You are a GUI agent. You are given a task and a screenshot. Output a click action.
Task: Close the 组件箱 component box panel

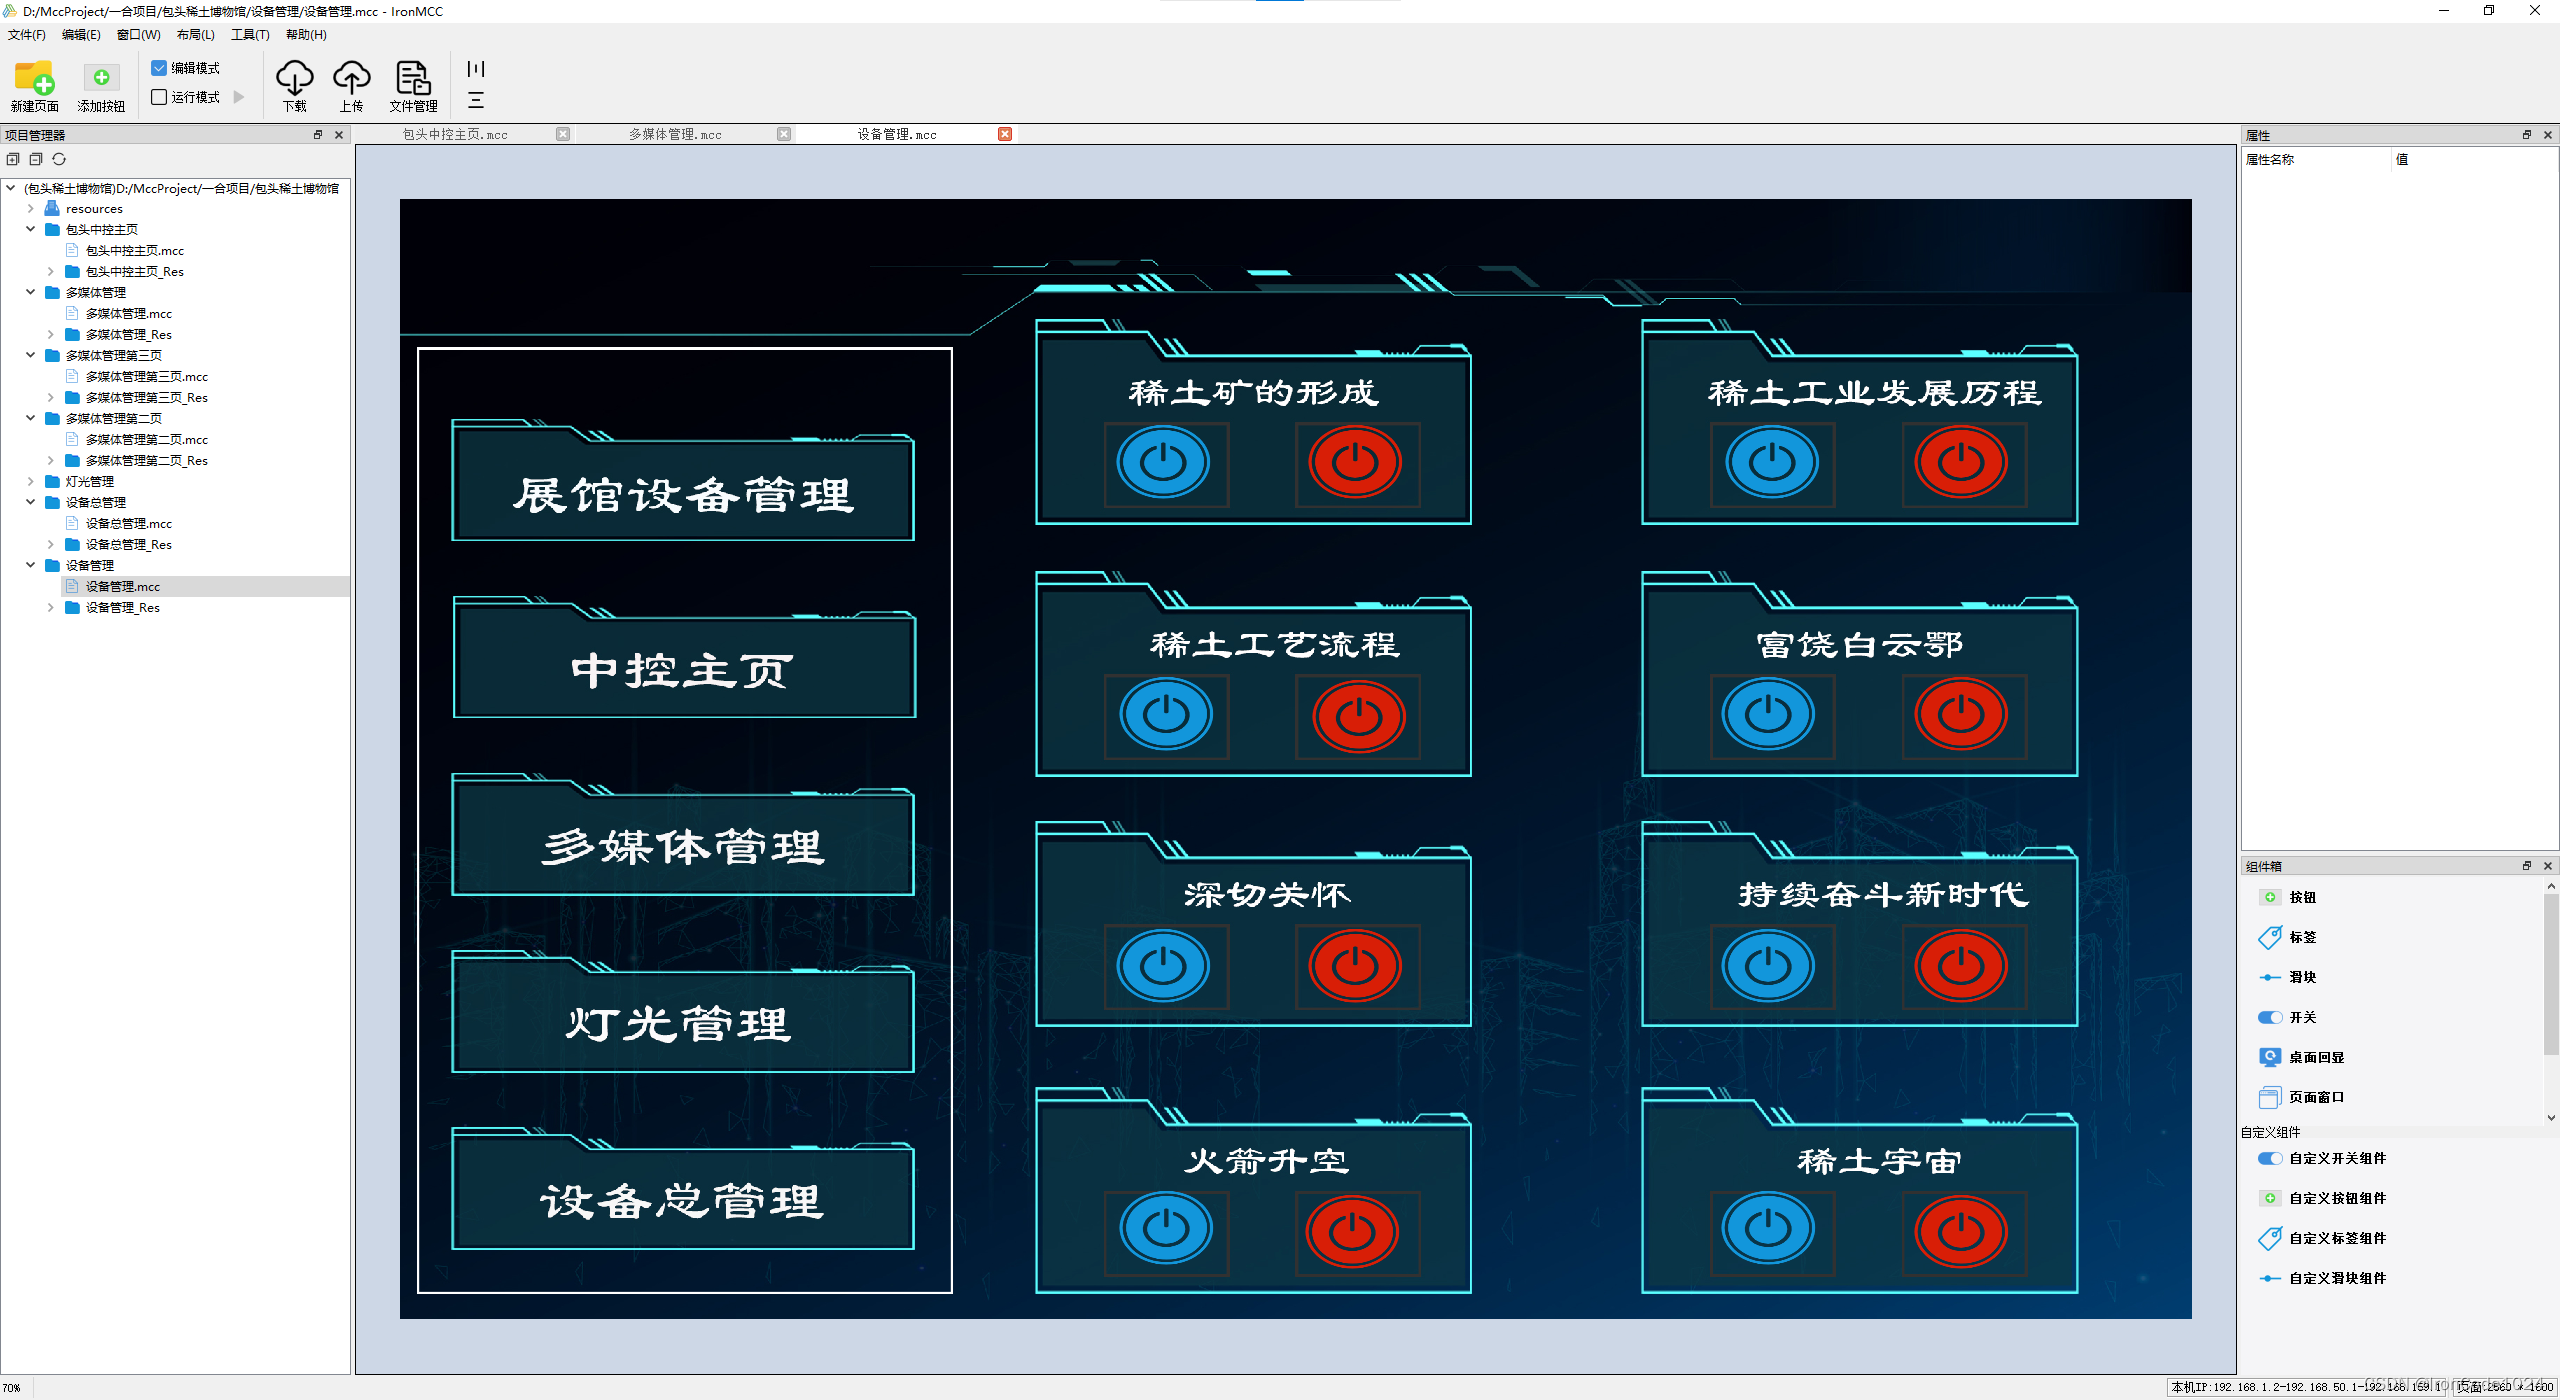(x=2548, y=866)
